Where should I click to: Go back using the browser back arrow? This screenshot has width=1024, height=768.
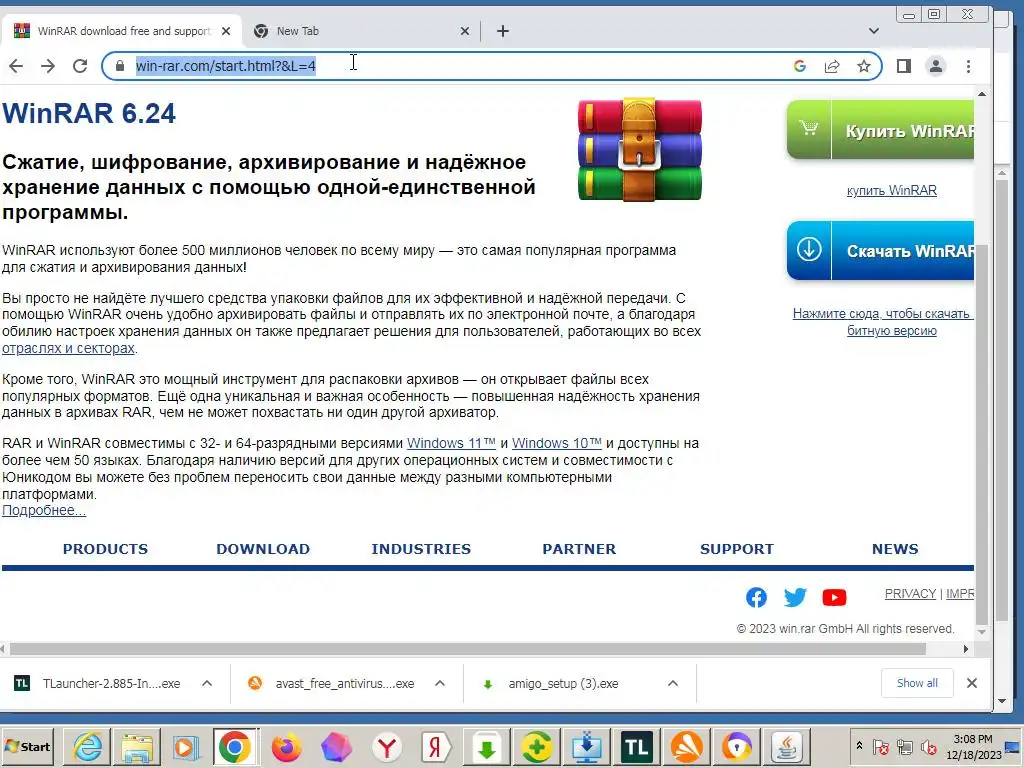click(x=16, y=66)
